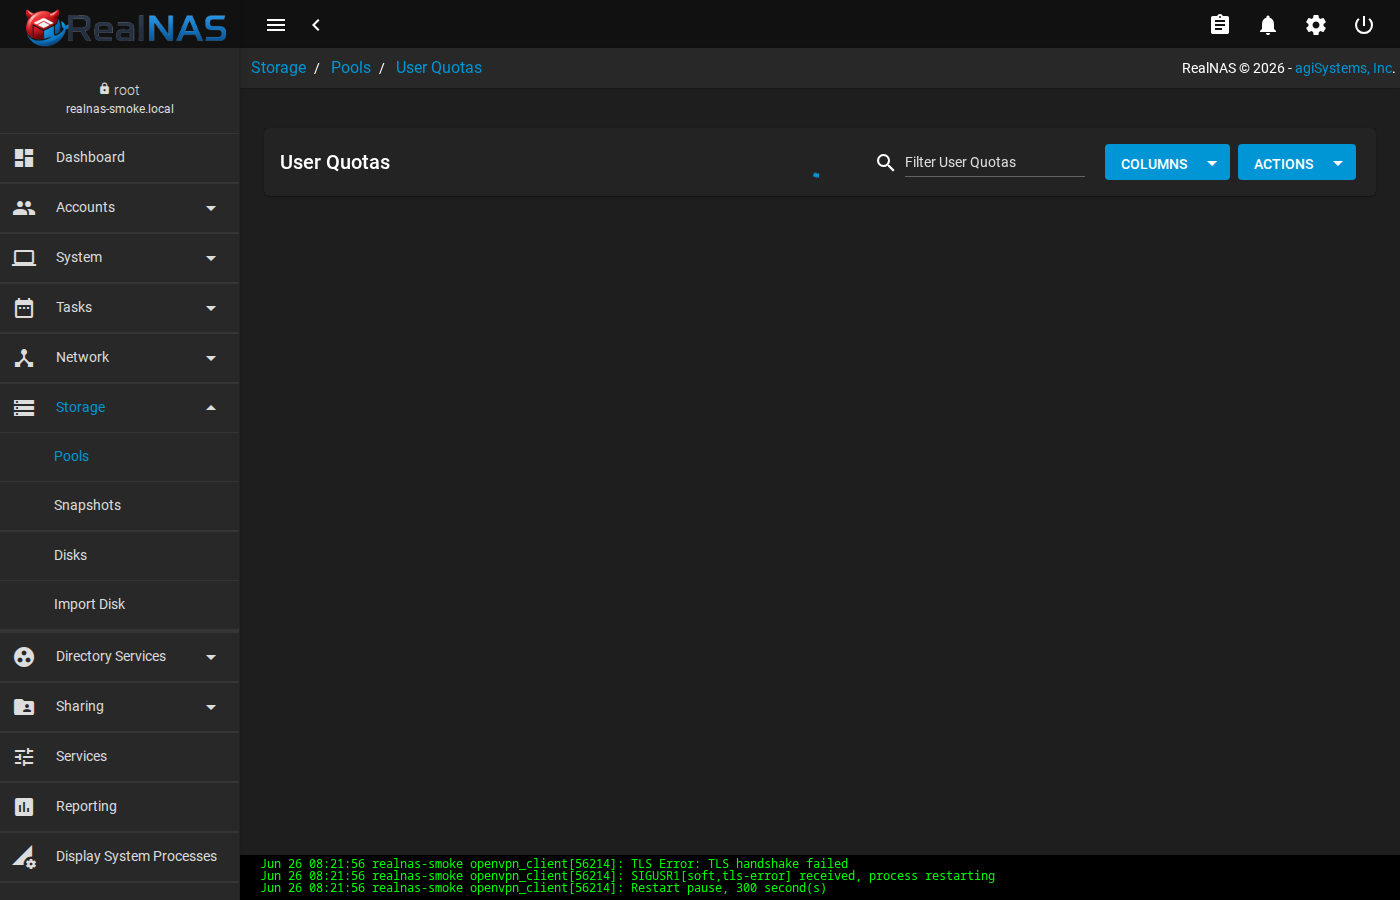Viewport: 1400px width, 900px height.
Task: Go to the Dashboard menu item
Action: (120, 158)
